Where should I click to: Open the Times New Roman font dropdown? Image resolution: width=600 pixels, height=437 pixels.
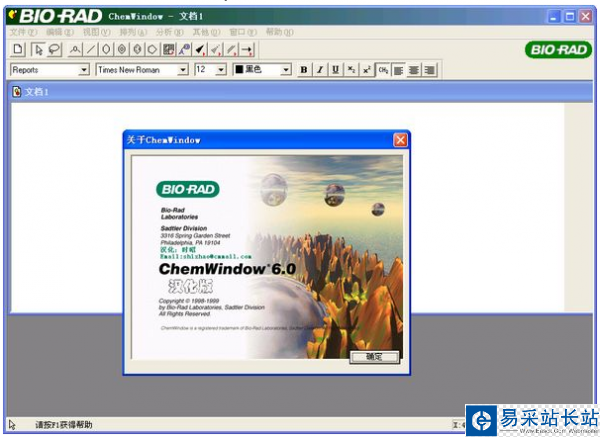click(183, 70)
